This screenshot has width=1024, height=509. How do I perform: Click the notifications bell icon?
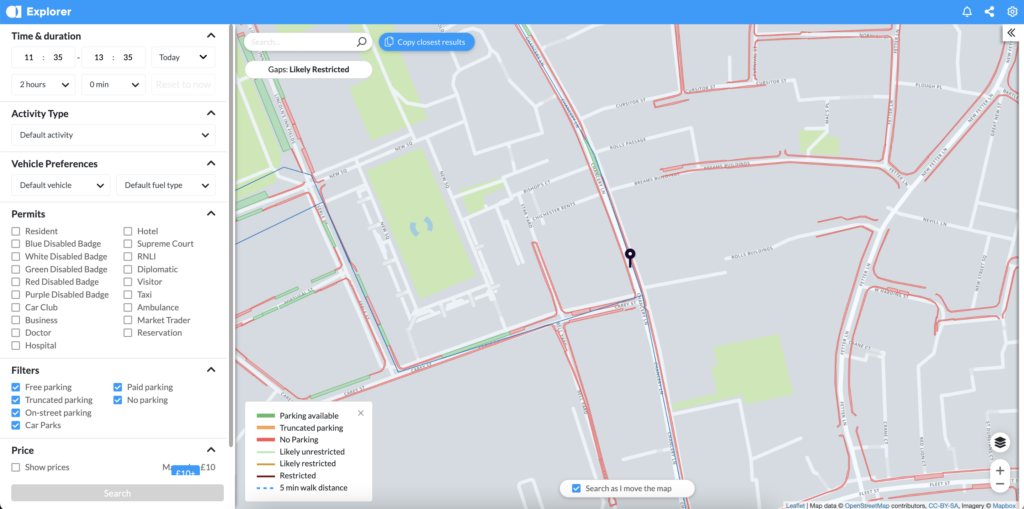(967, 12)
